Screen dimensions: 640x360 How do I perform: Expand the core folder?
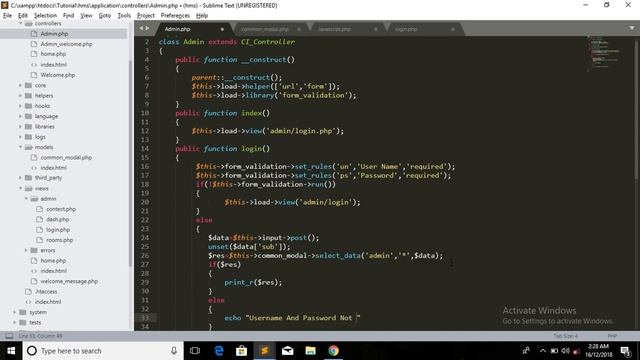20,85
